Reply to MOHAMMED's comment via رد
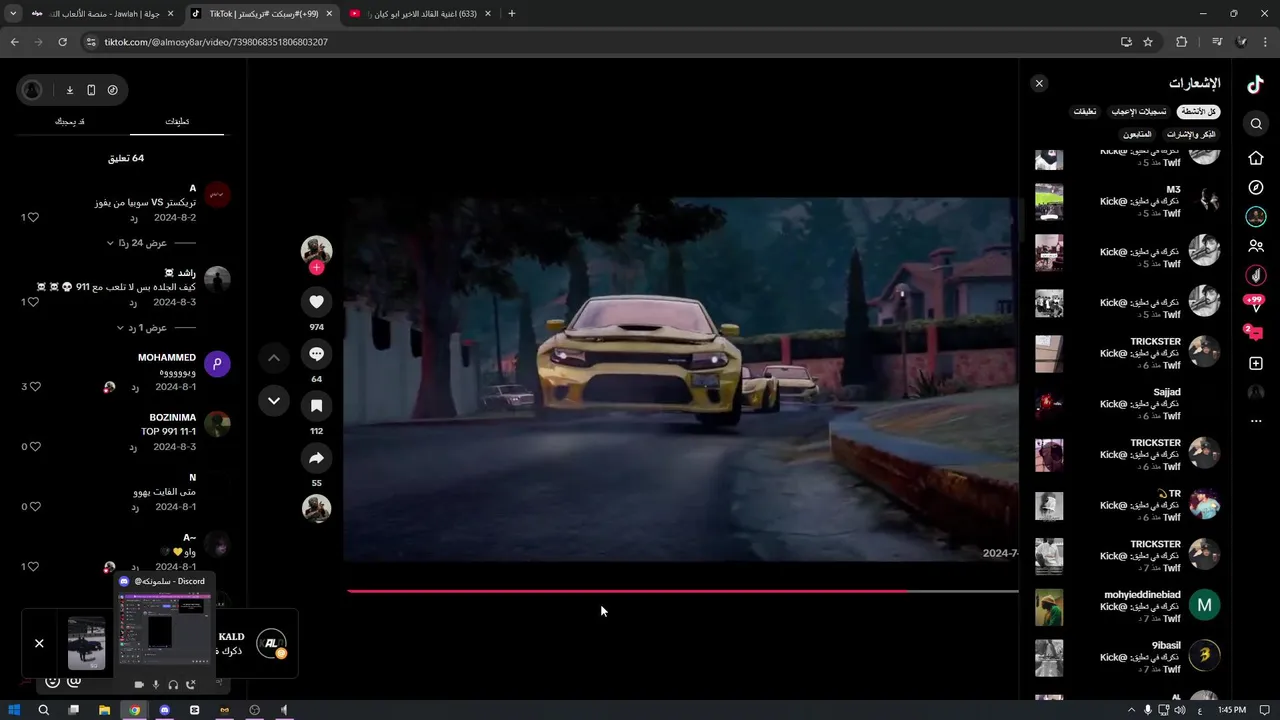 point(133,386)
